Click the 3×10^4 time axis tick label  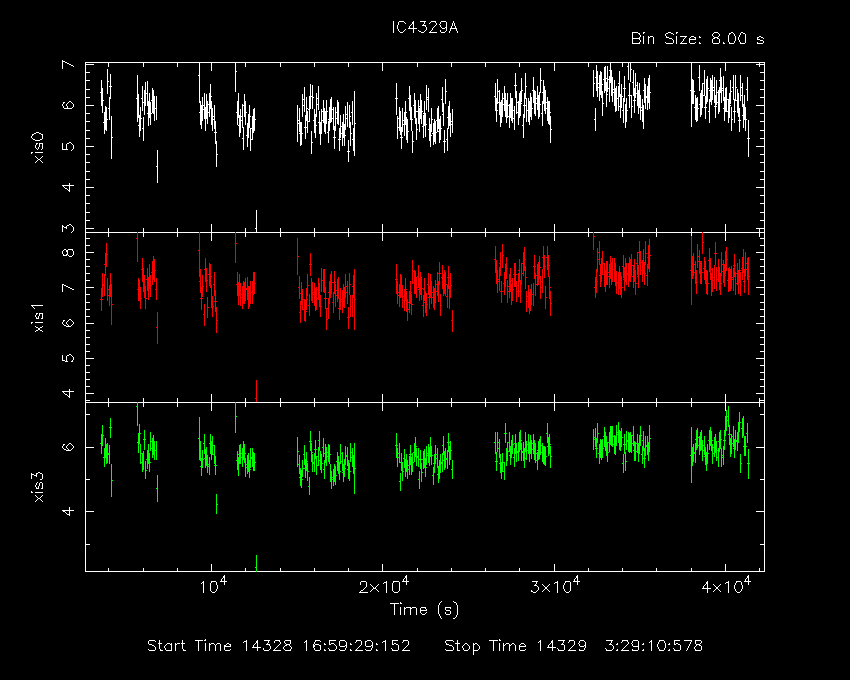555,586
